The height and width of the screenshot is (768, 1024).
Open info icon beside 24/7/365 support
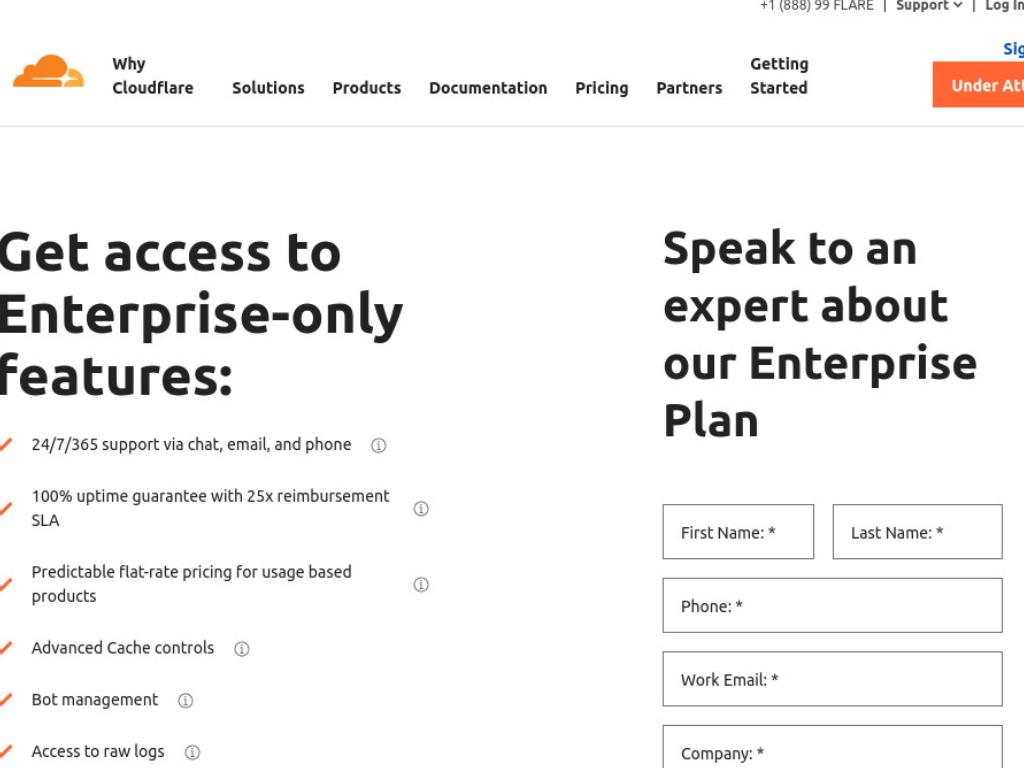pyautogui.click(x=379, y=445)
